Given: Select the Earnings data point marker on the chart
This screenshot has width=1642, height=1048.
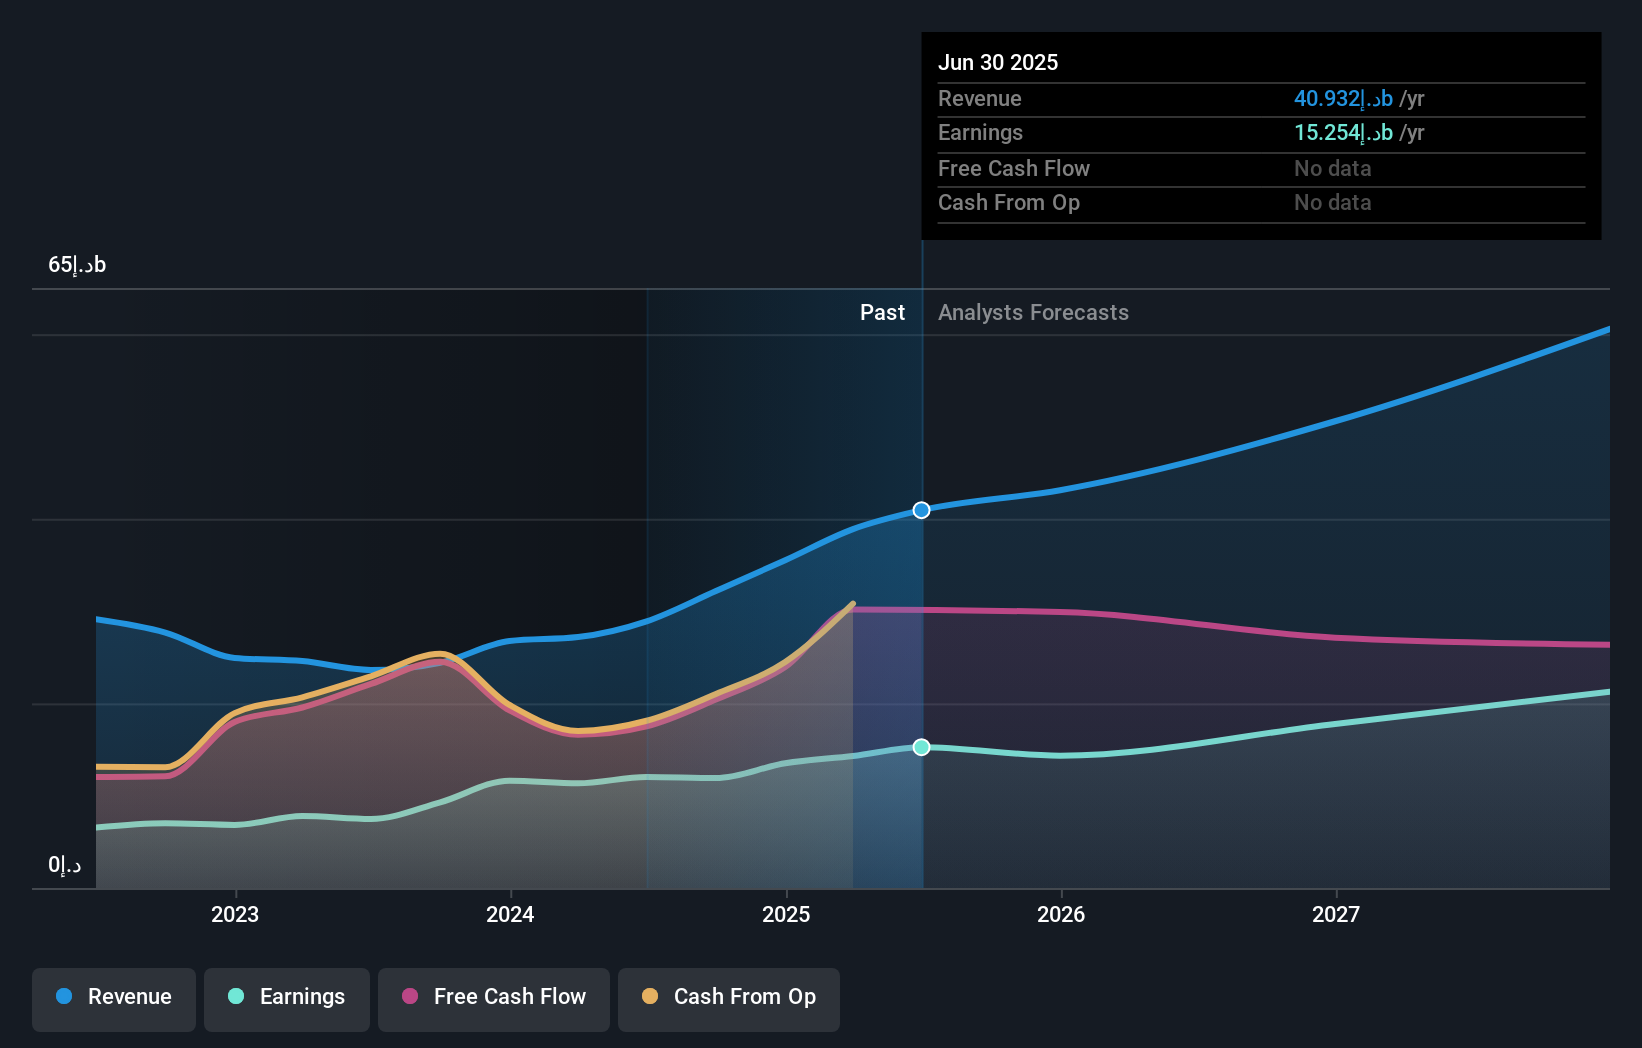Looking at the screenshot, I should 919,747.
